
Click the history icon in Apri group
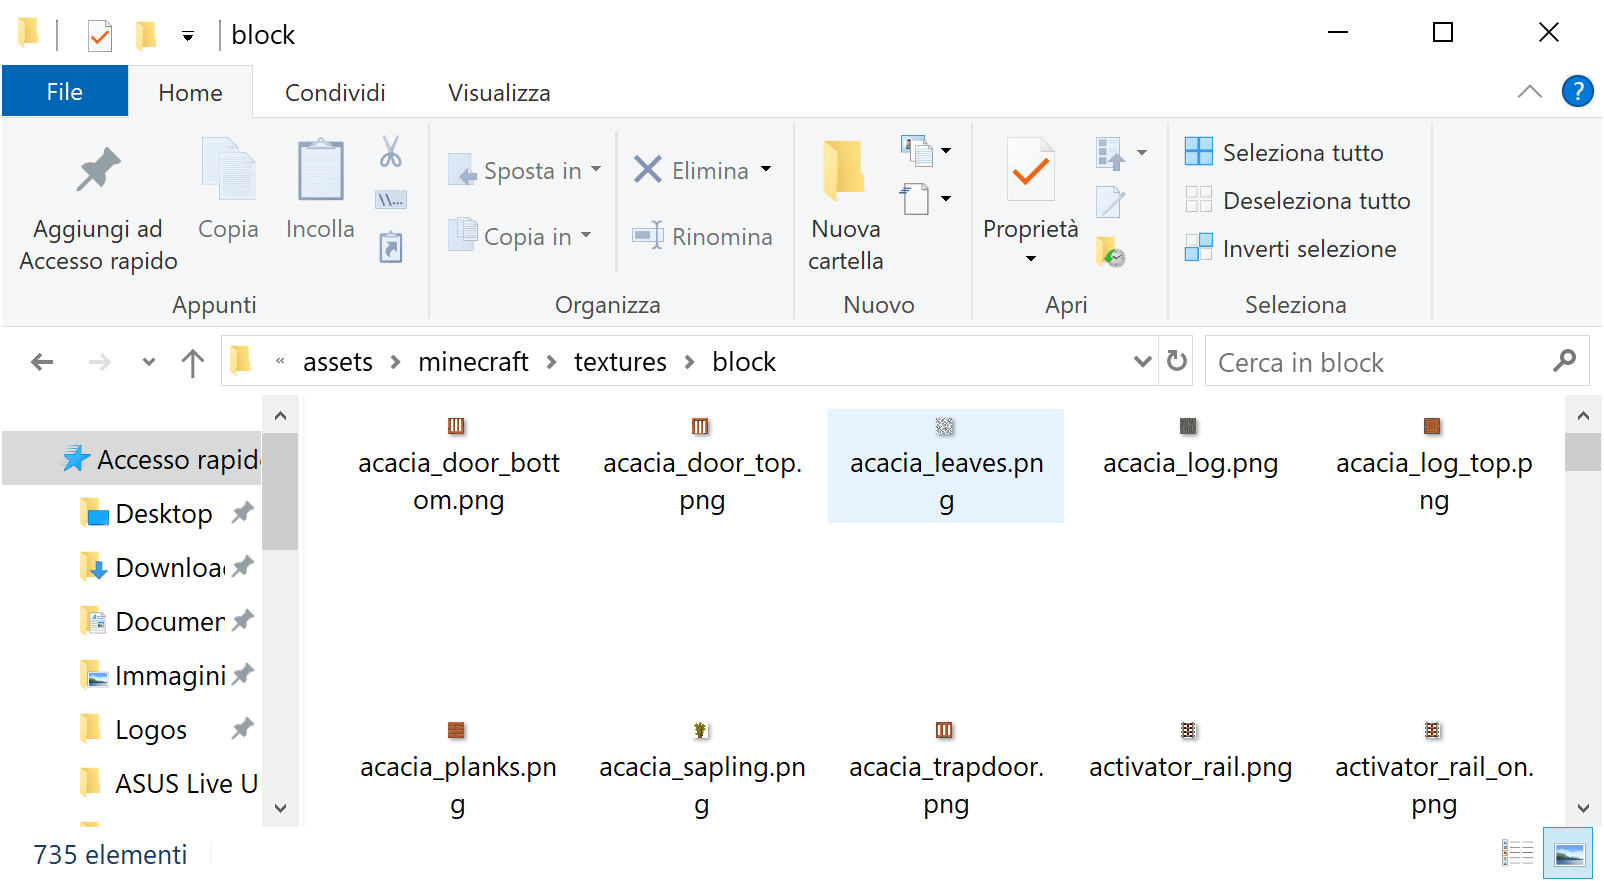point(1110,252)
